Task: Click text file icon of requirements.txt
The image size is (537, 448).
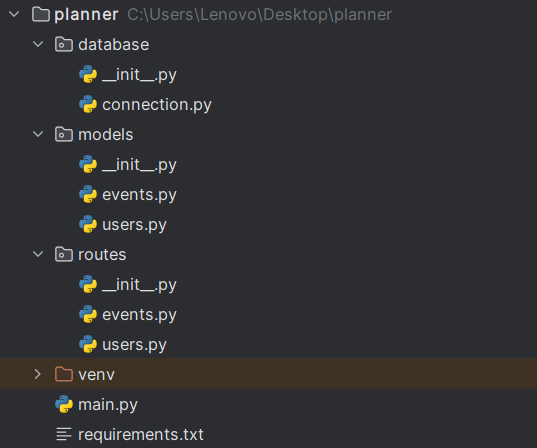Action: tap(64, 434)
